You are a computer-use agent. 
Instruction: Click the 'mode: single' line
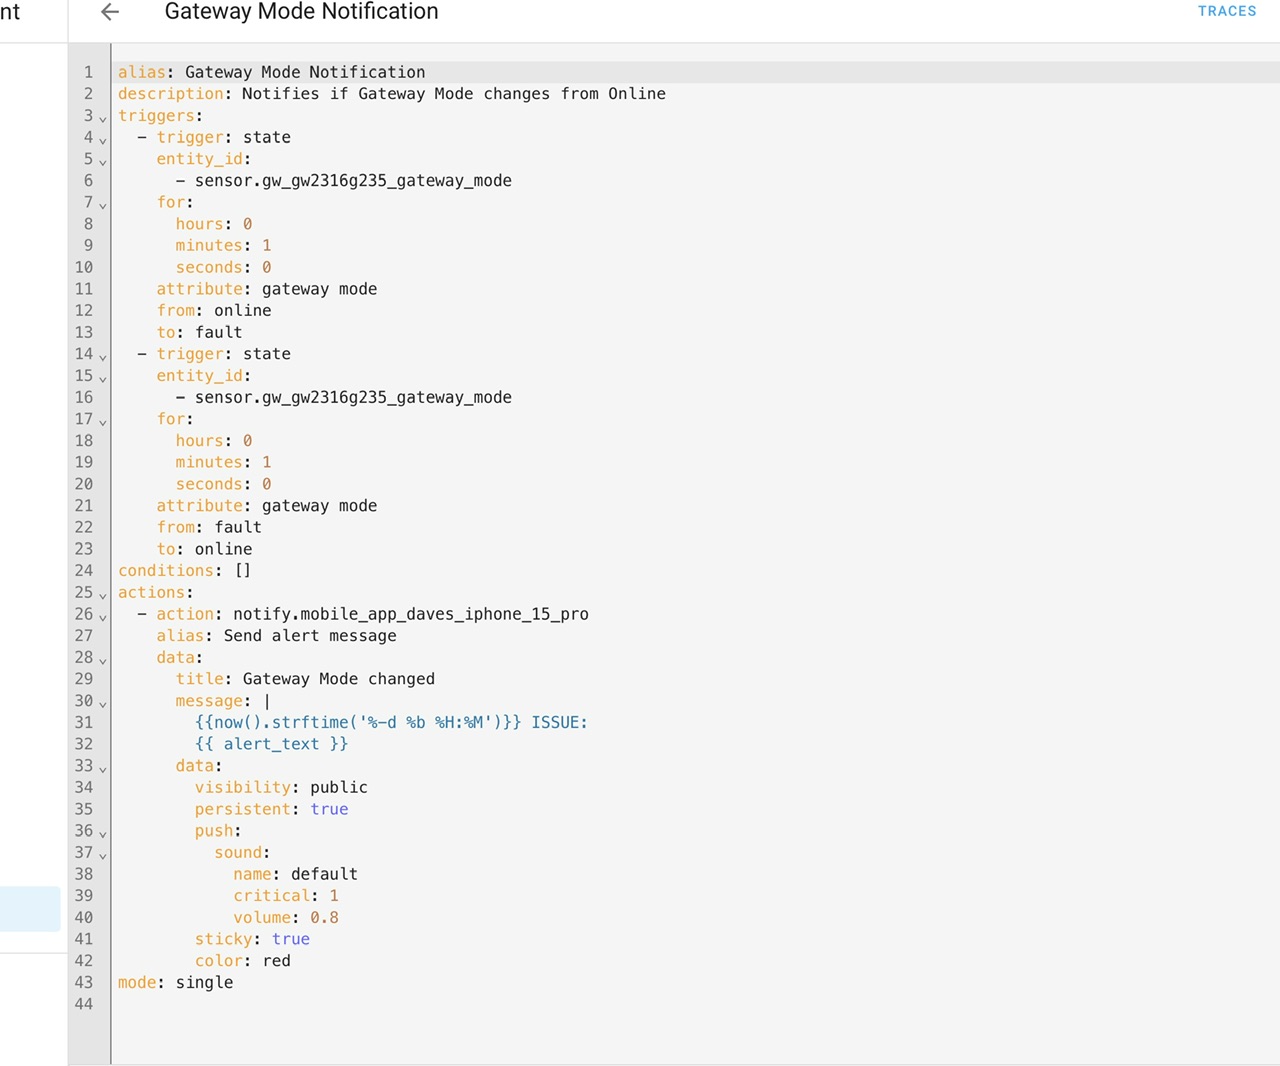[175, 982]
